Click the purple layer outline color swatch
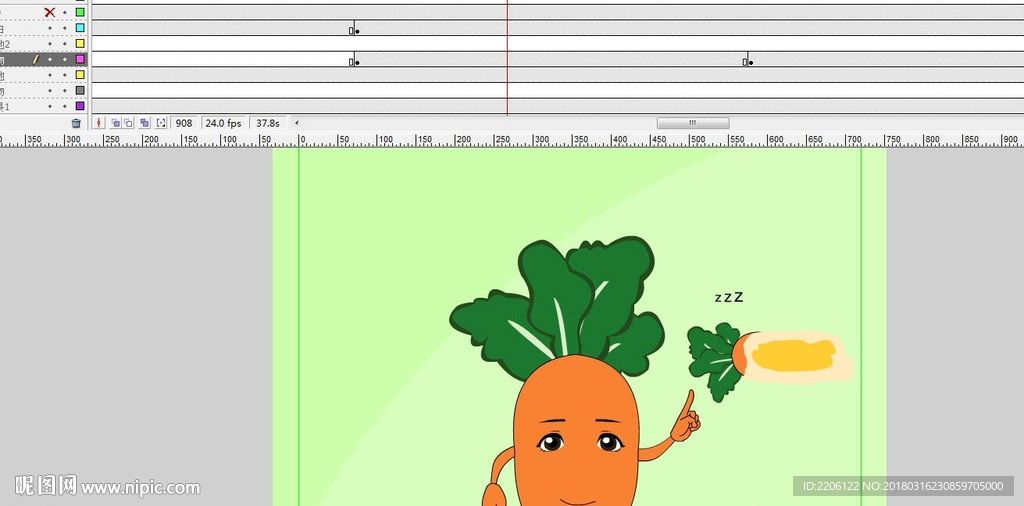 80,106
